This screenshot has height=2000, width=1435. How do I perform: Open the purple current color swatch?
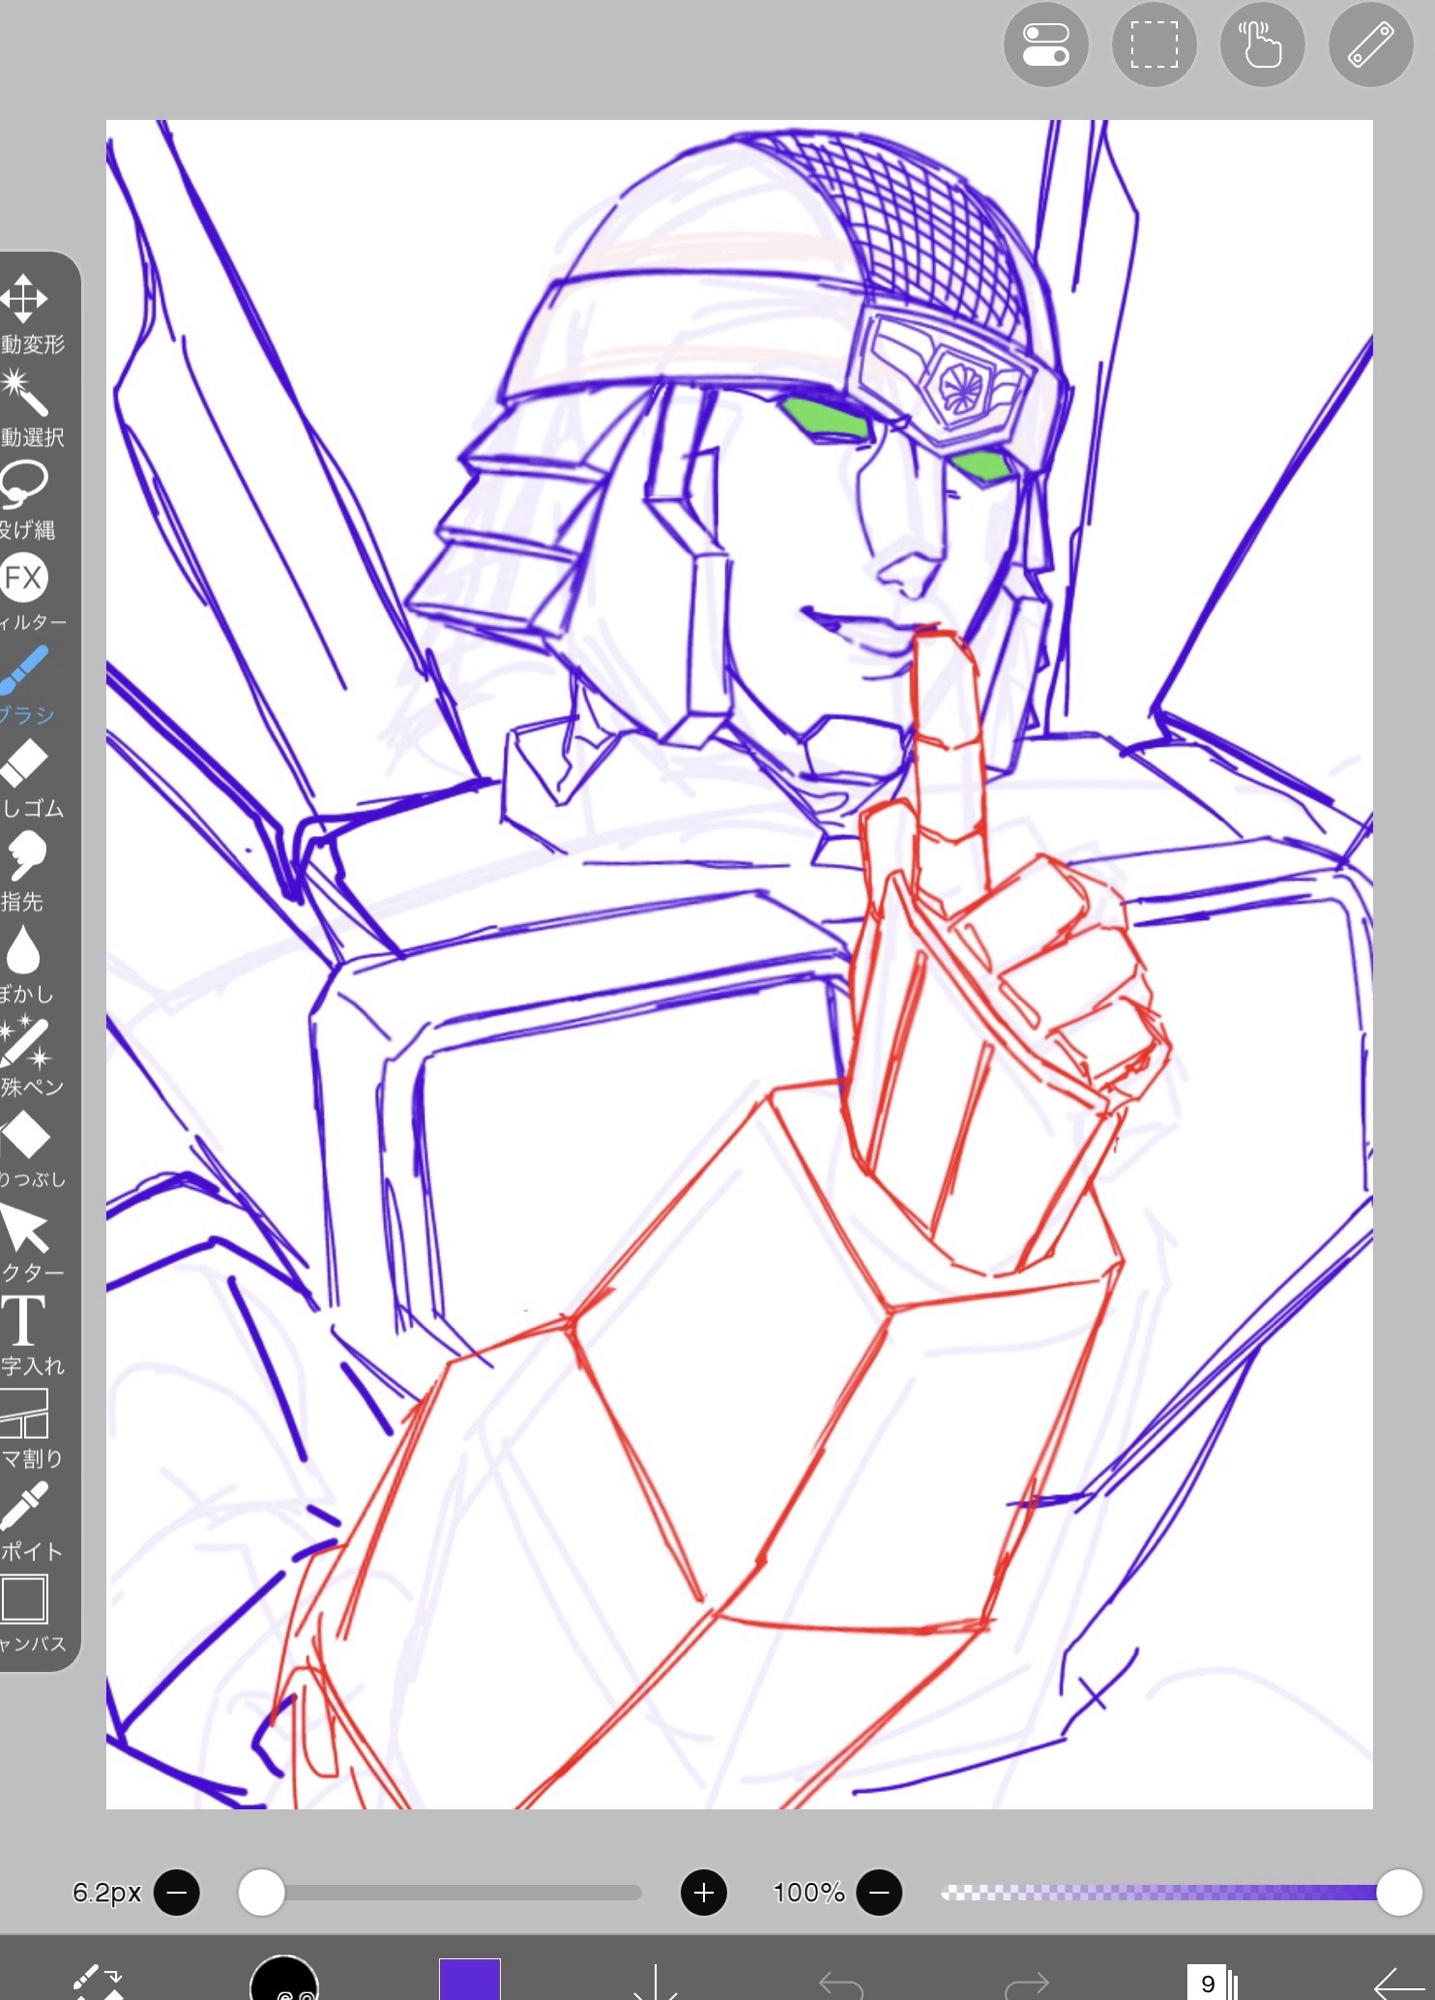point(469,1980)
